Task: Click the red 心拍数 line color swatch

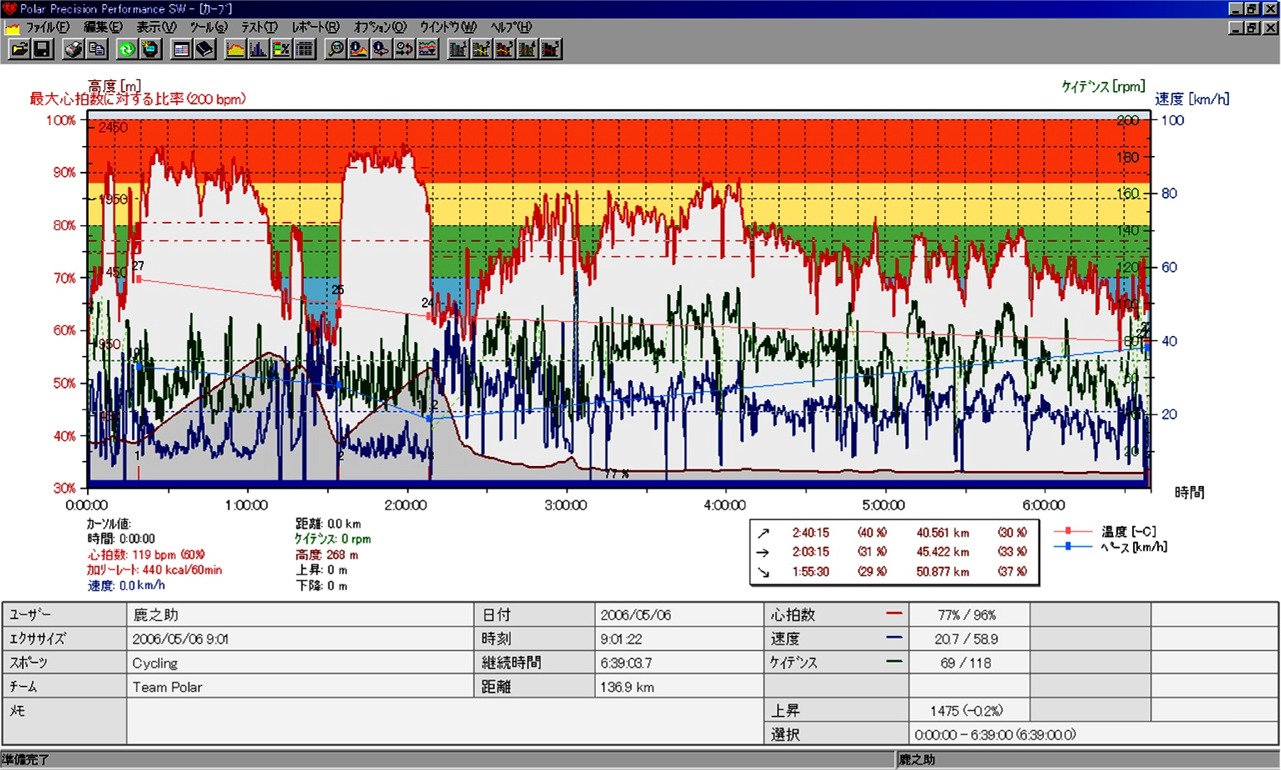Action: 894,615
